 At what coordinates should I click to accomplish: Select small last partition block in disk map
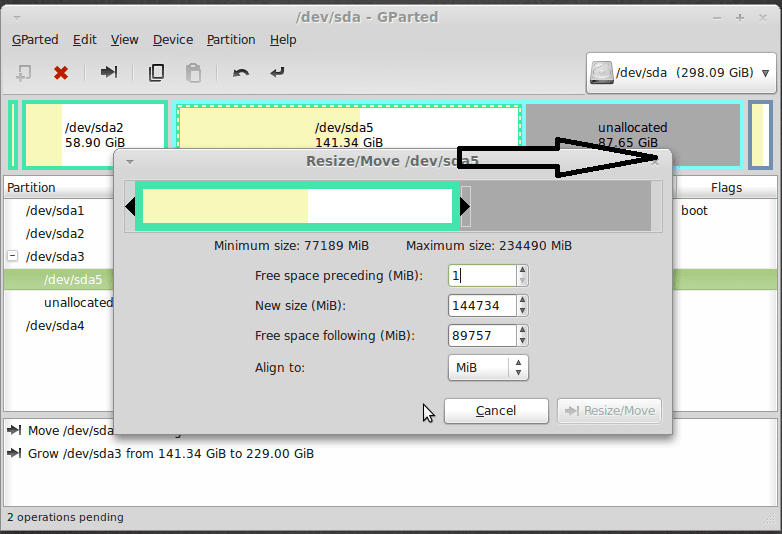tap(760, 135)
